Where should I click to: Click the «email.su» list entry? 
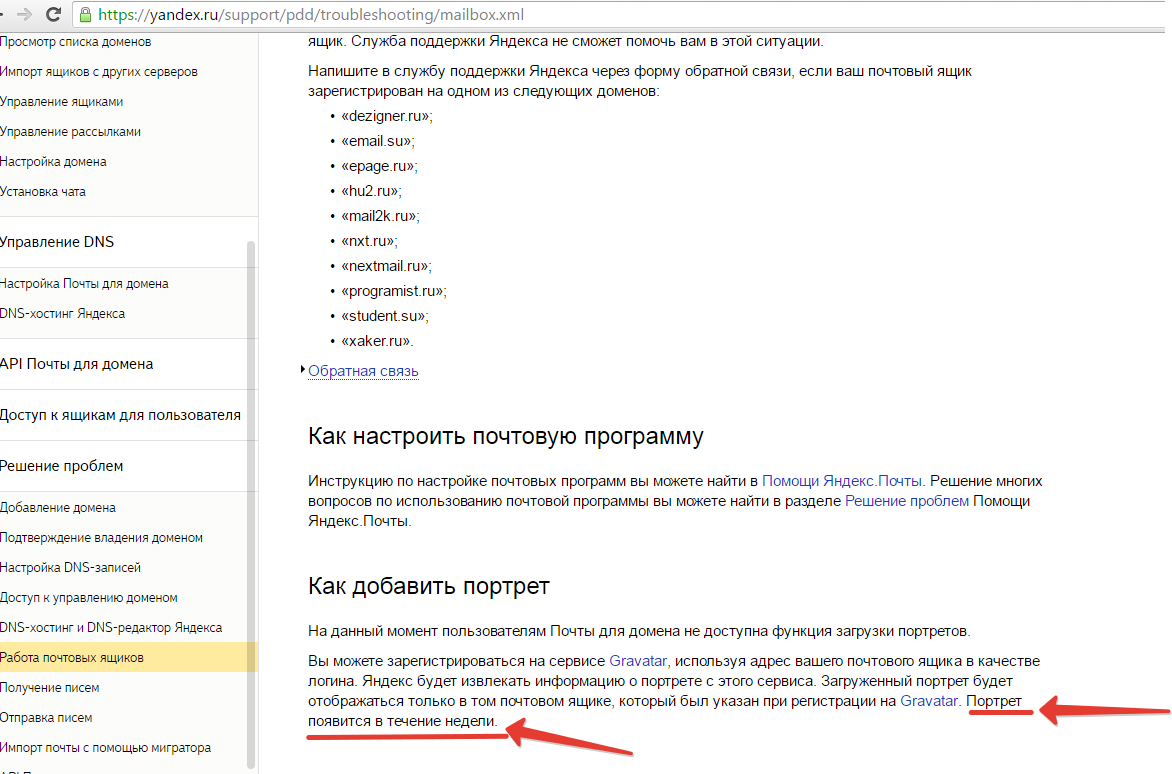click(x=378, y=141)
